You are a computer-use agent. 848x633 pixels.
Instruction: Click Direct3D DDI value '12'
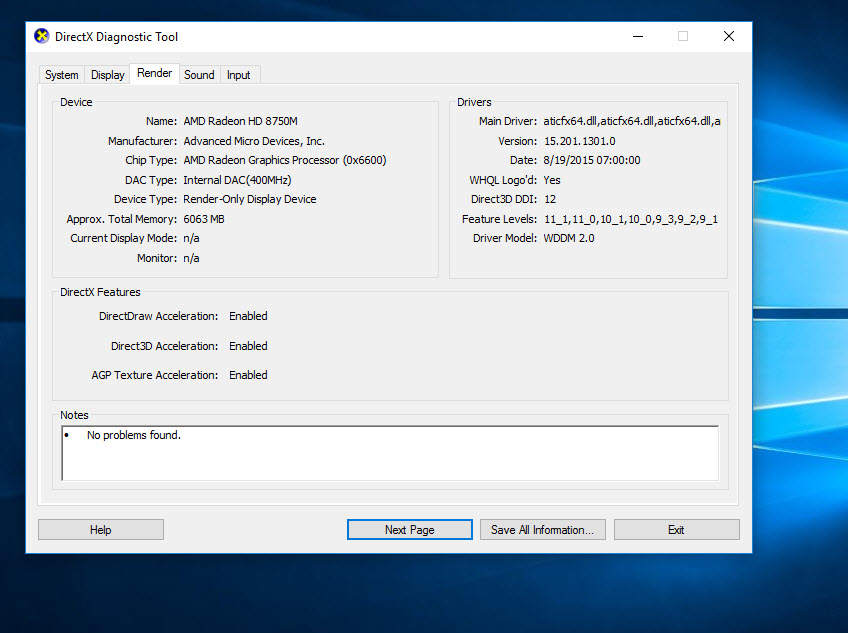pos(550,199)
